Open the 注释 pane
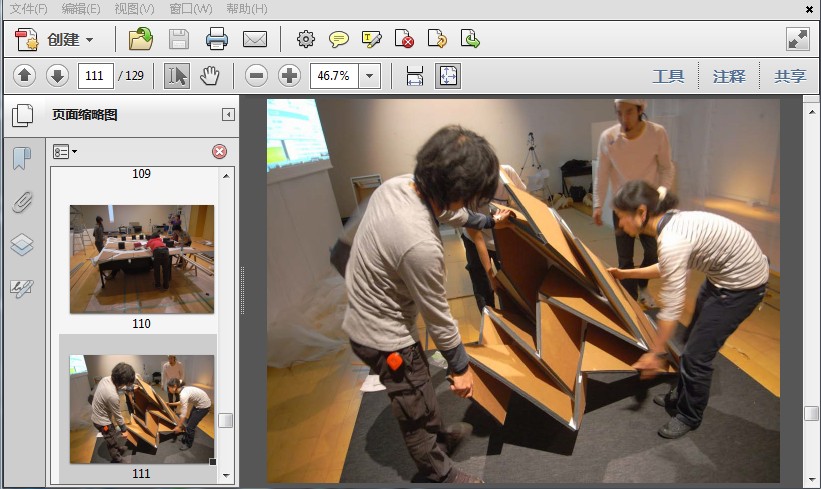This screenshot has width=821, height=489. 729,76
